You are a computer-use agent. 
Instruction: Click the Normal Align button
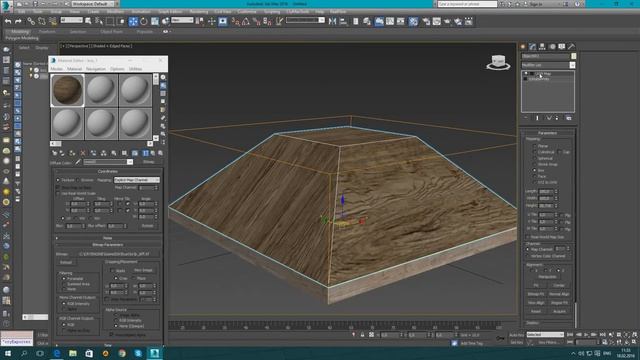(x=559, y=294)
